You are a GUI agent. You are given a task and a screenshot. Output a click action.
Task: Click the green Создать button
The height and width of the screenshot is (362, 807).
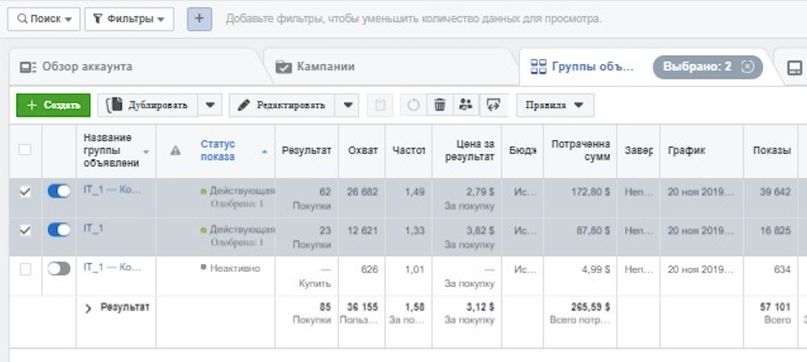[x=53, y=105]
